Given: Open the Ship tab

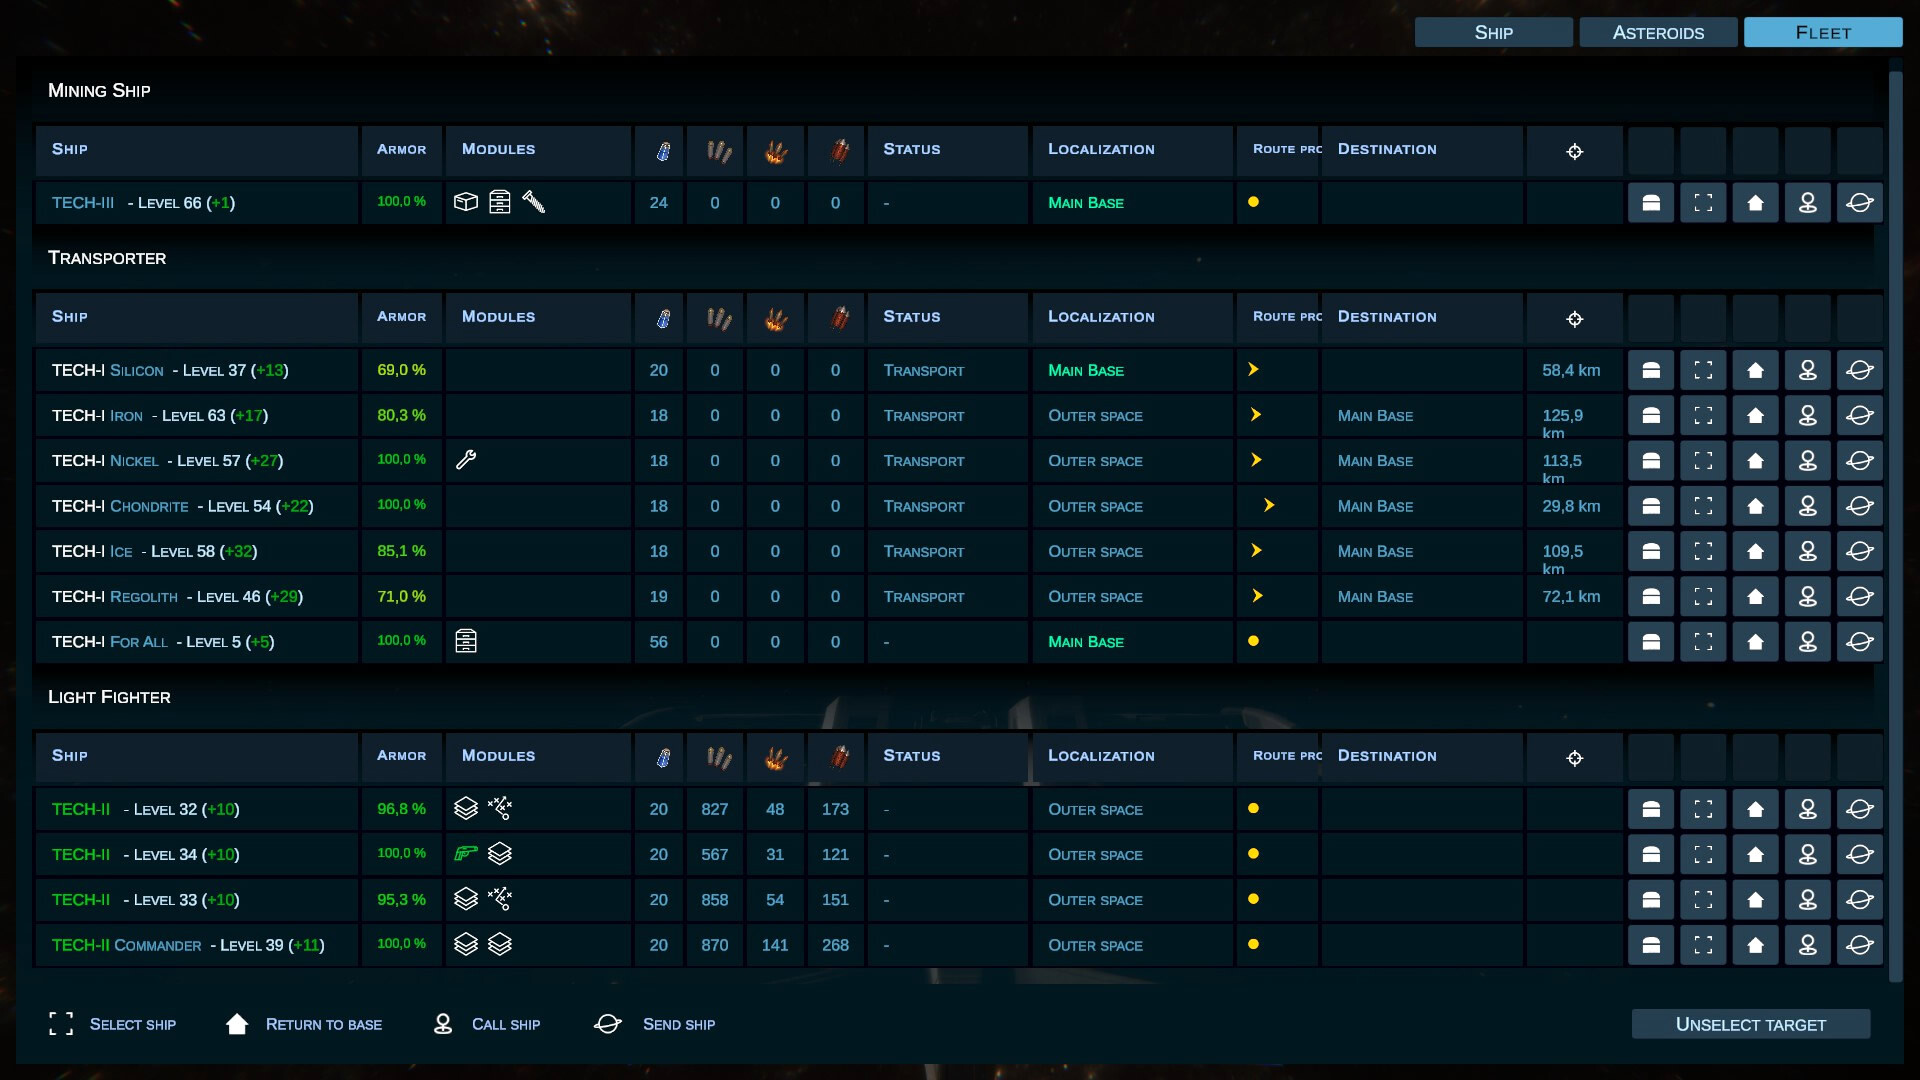Looking at the screenshot, I should point(1493,32).
